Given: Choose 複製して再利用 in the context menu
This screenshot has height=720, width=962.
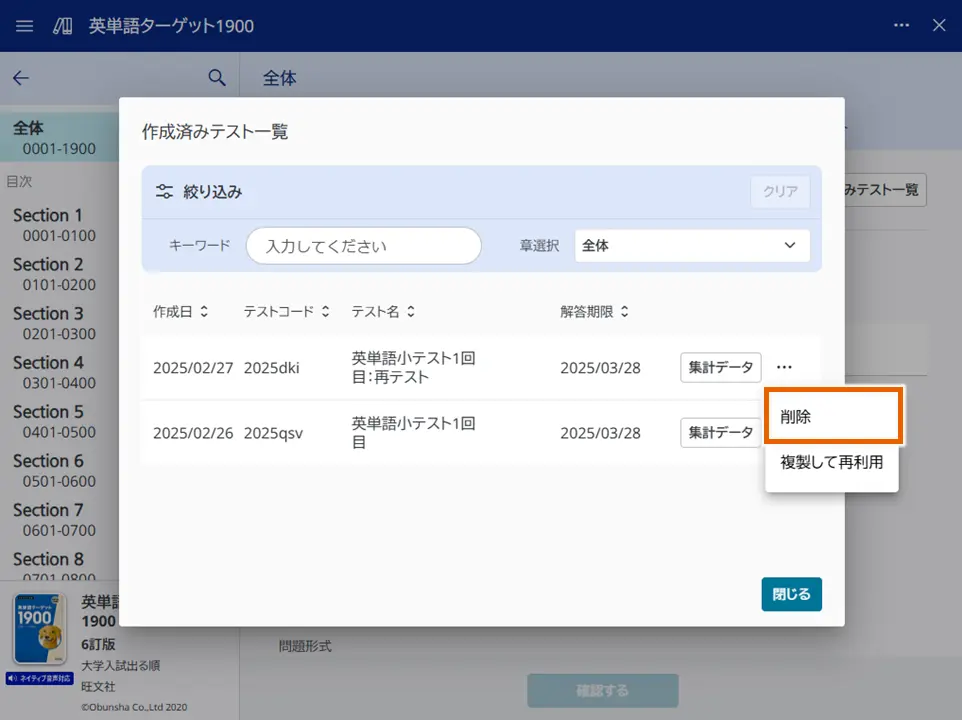Looking at the screenshot, I should pos(833,463).
